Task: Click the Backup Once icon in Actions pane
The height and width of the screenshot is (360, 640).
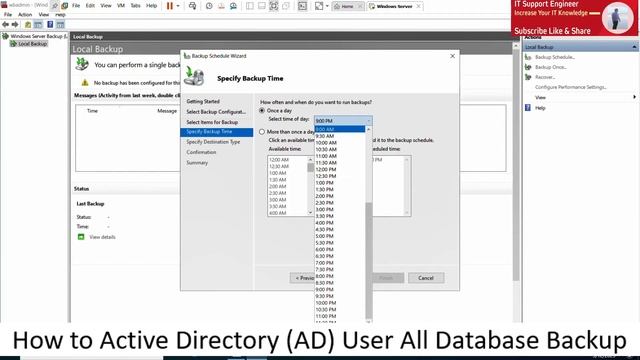Action: coord(528,67)
